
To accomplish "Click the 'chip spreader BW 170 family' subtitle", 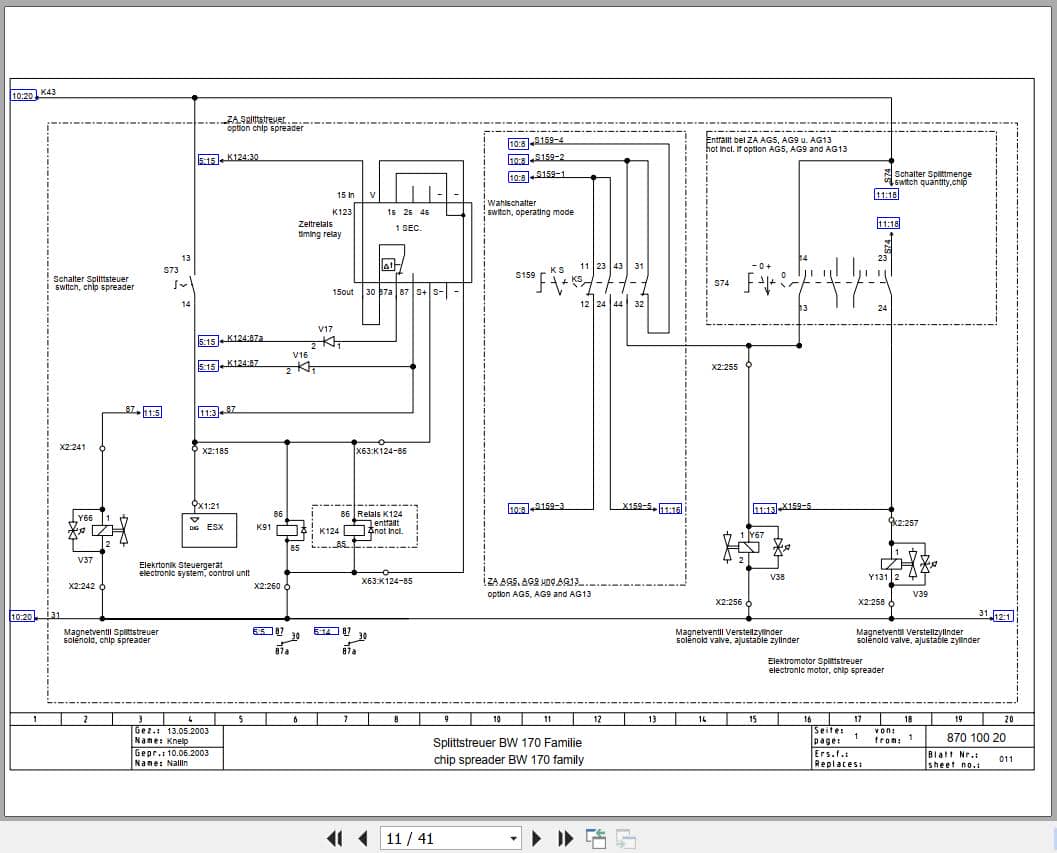I will tap(508, 760).
